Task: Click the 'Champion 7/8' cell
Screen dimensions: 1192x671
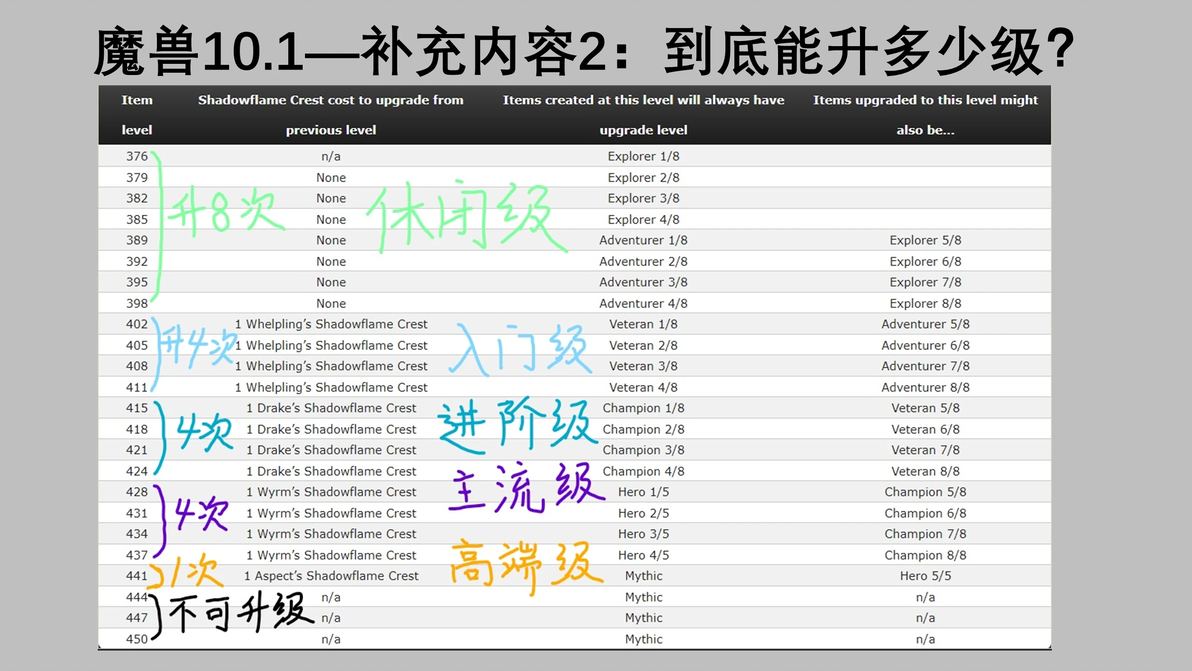Action: tap(925, 534)
